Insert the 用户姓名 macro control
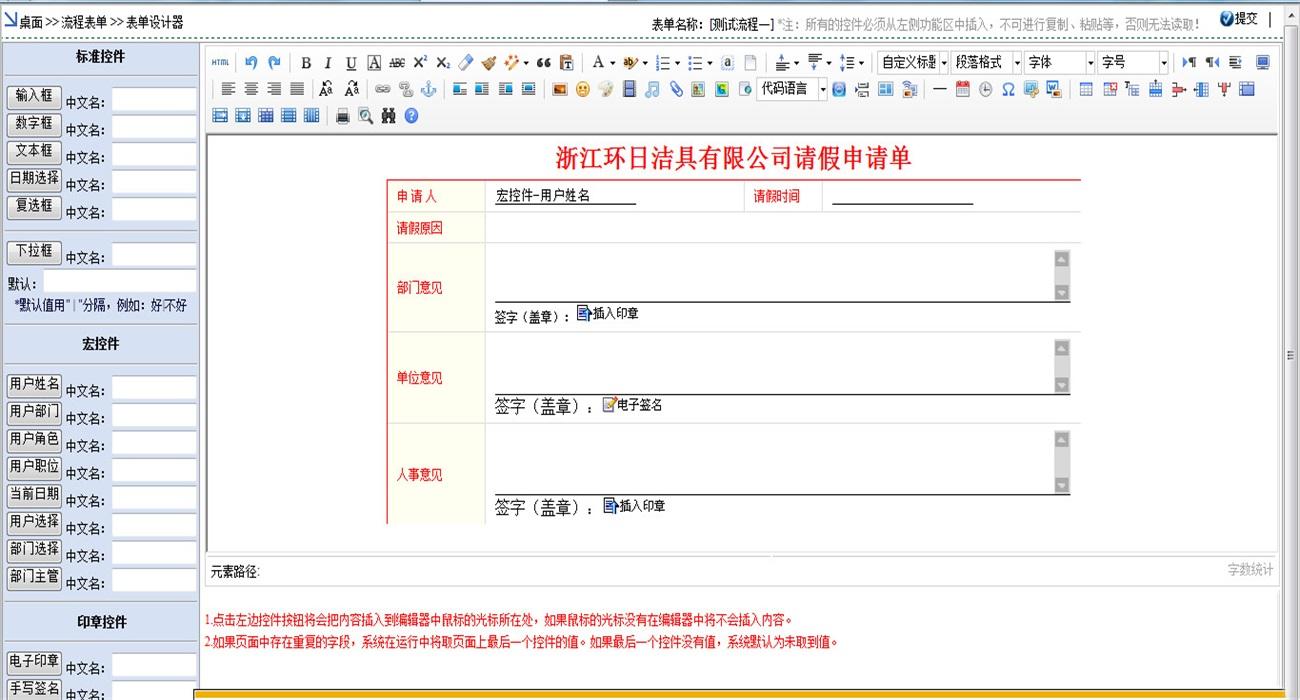This screenshot has width=1300, height=700. (x=34, y=385)
